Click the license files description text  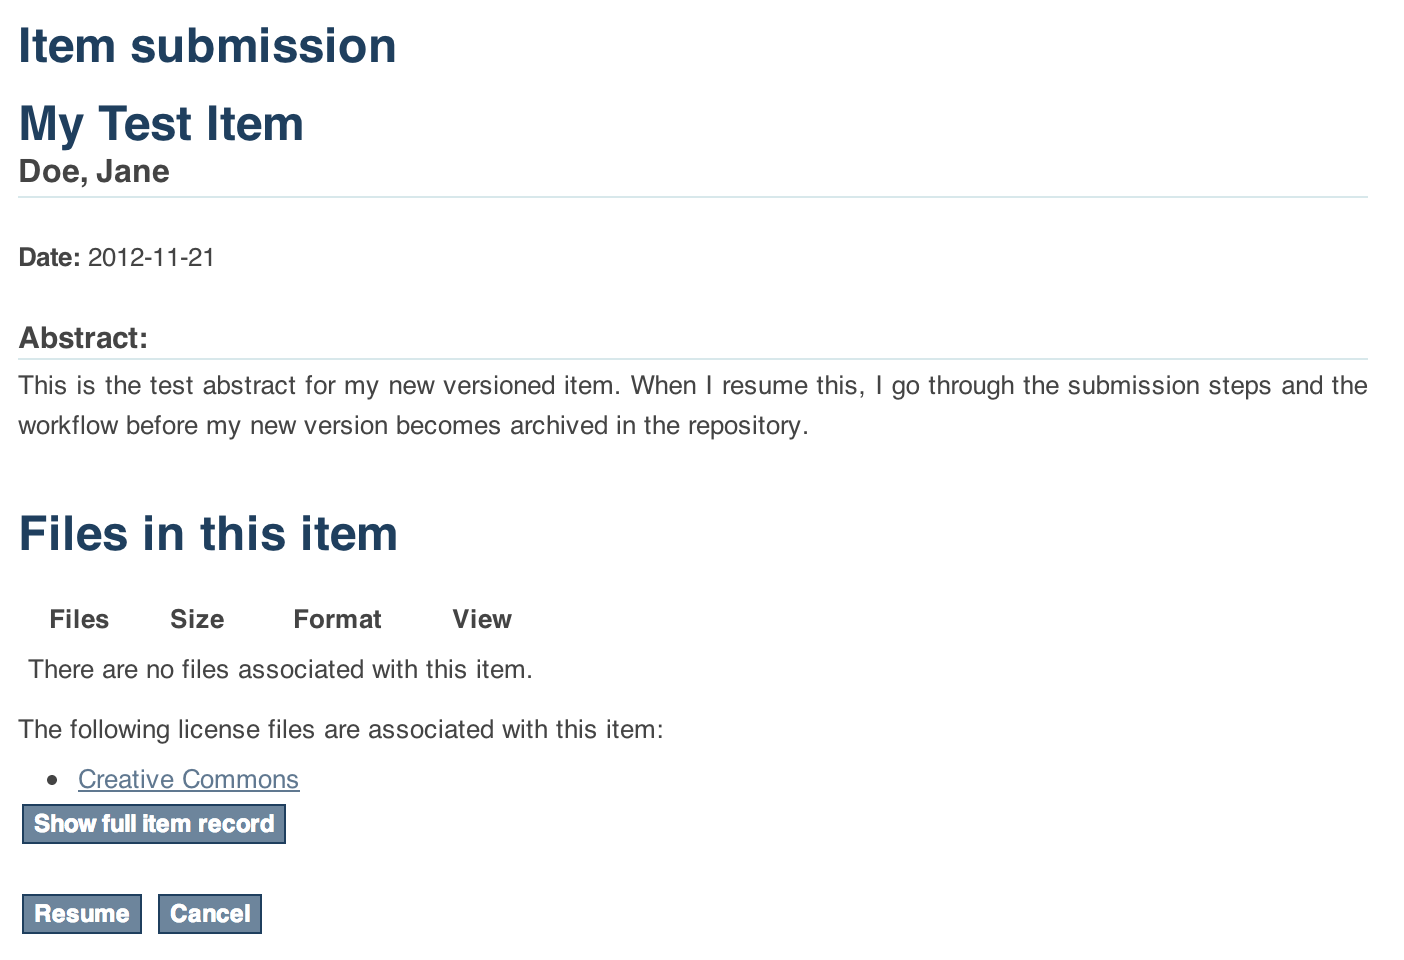click(340, 730)
